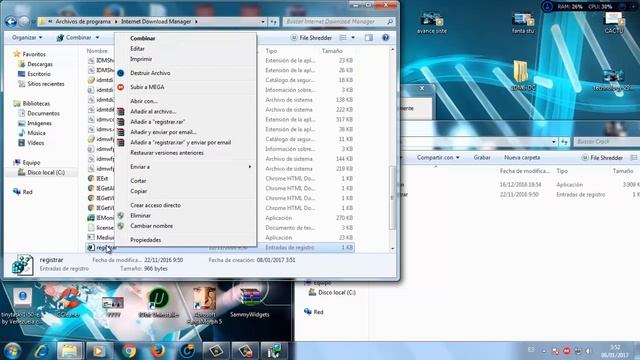Click the blue Destruir Archivo icon
640x360 pixels.
click(x=121, y=73)
